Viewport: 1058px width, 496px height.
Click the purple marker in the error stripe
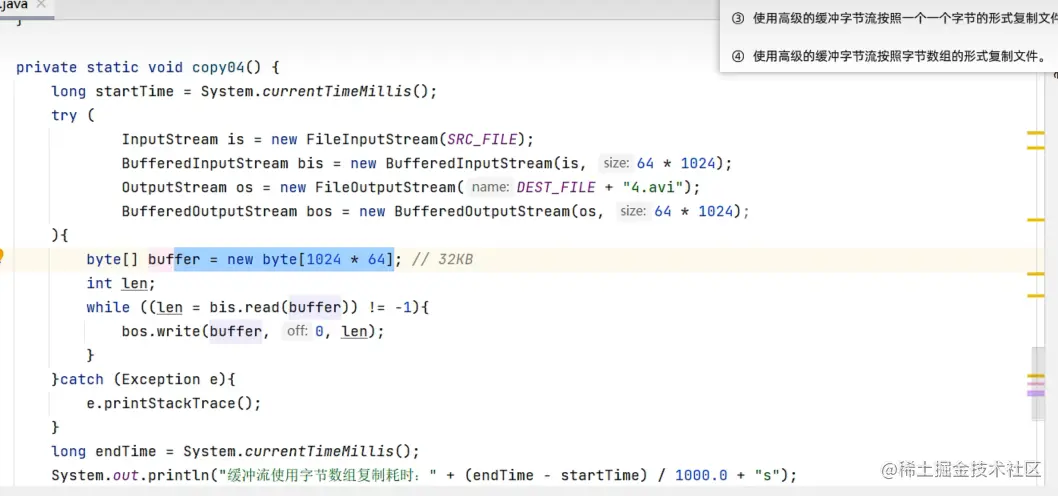(x=1035, y=393)
